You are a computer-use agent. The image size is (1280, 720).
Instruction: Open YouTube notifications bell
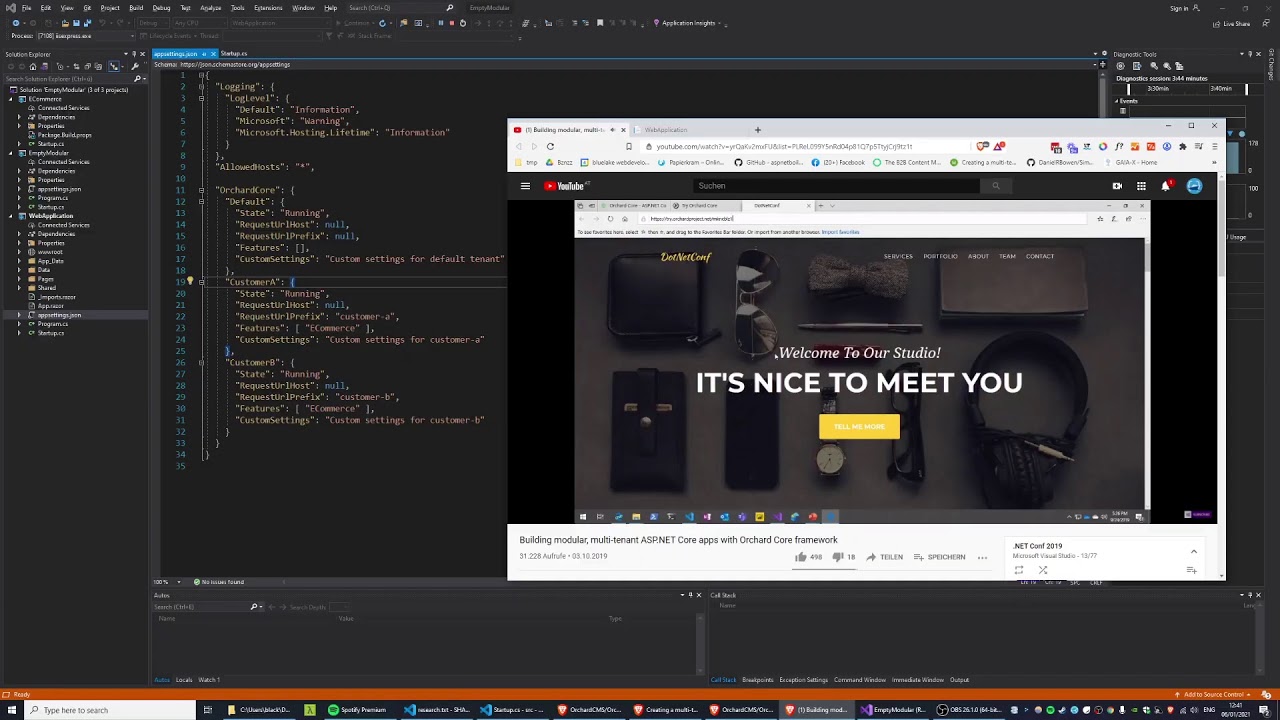pos(1166,186)
